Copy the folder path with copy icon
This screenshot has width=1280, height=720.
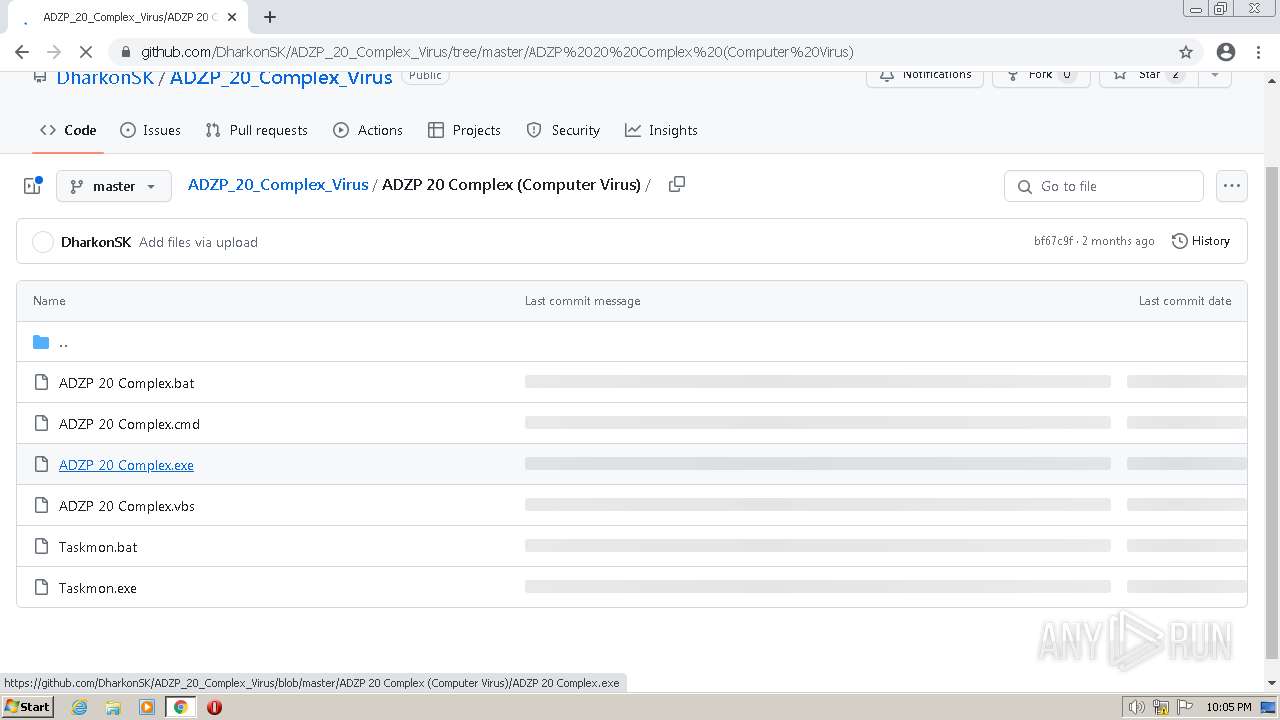(x=677, y=184)
